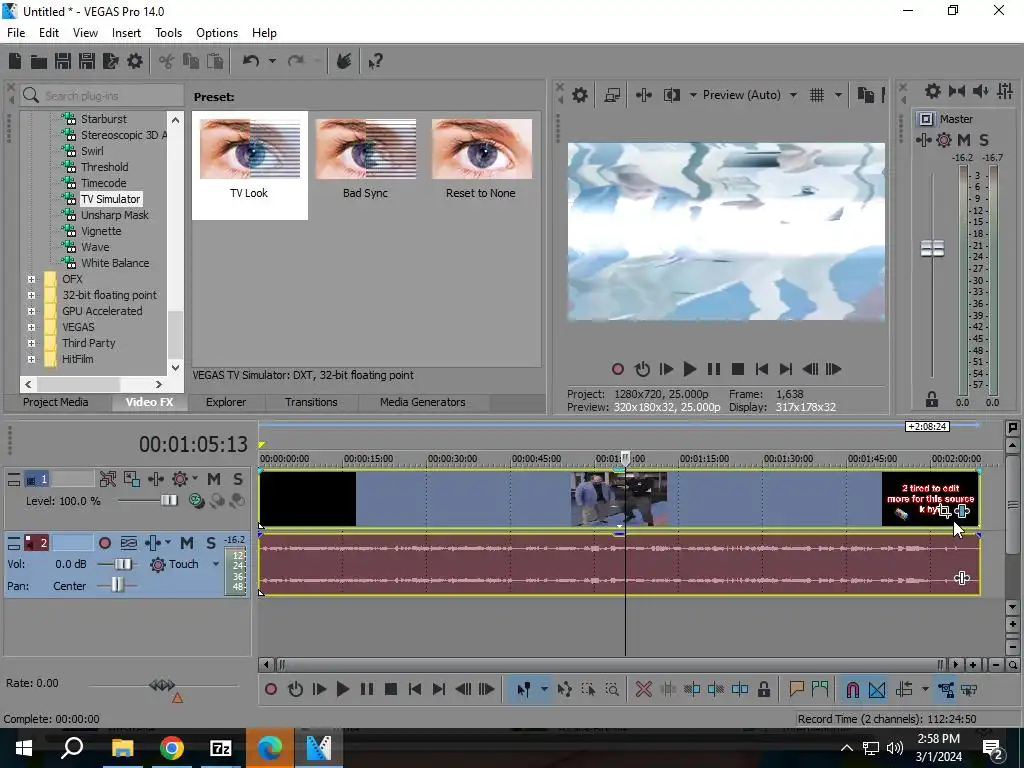Save the project with the disk icon
The image size is (1024, 768).
click(x=63, y=61)
